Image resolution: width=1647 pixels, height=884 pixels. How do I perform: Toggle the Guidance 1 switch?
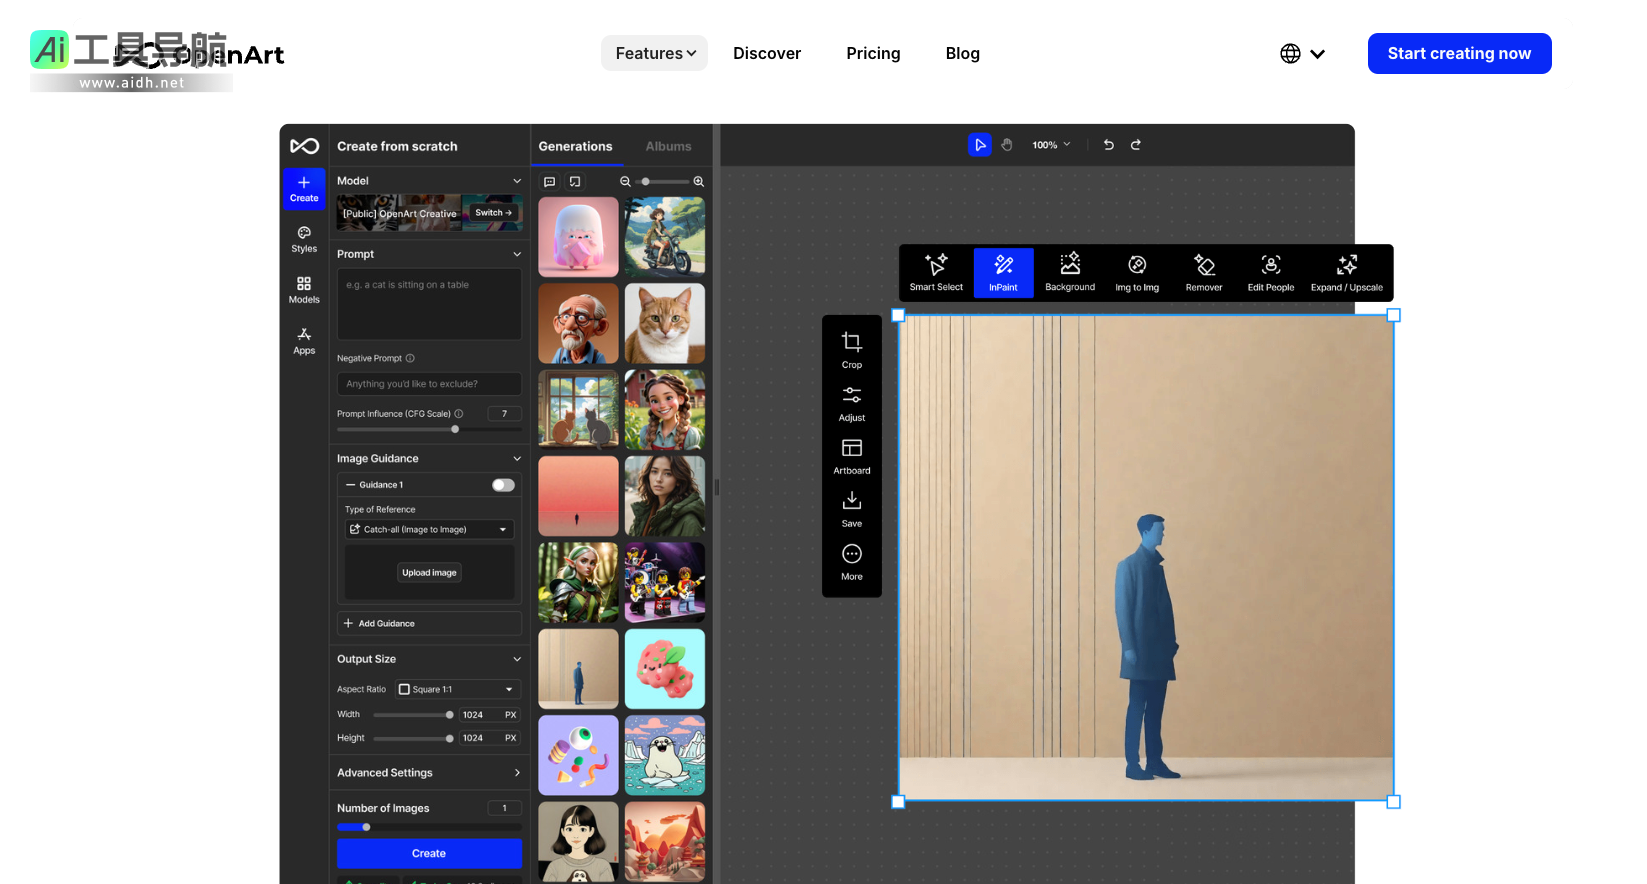[x=503, y=485]
